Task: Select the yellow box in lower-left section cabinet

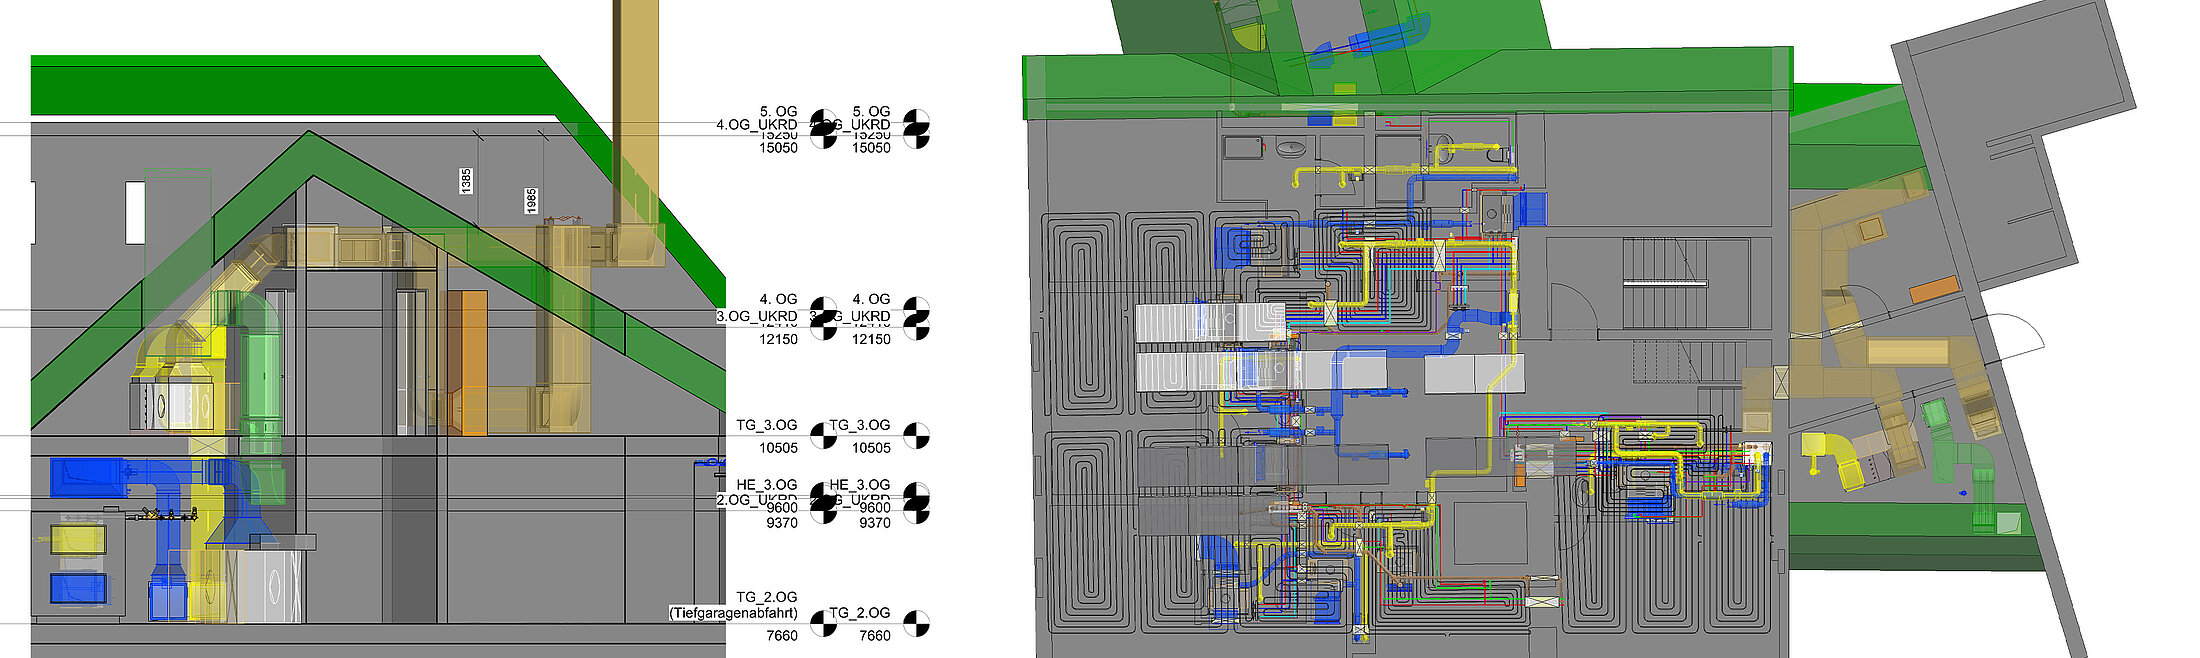Action: pos(78,540)
